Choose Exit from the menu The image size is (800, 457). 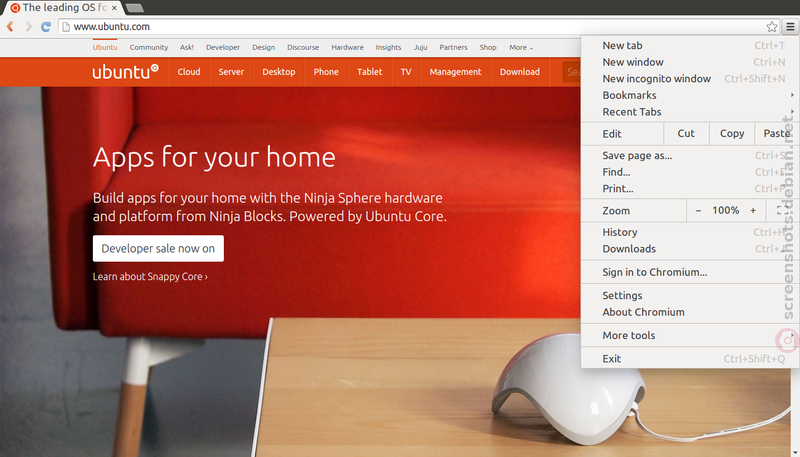[x=690, y=359]
